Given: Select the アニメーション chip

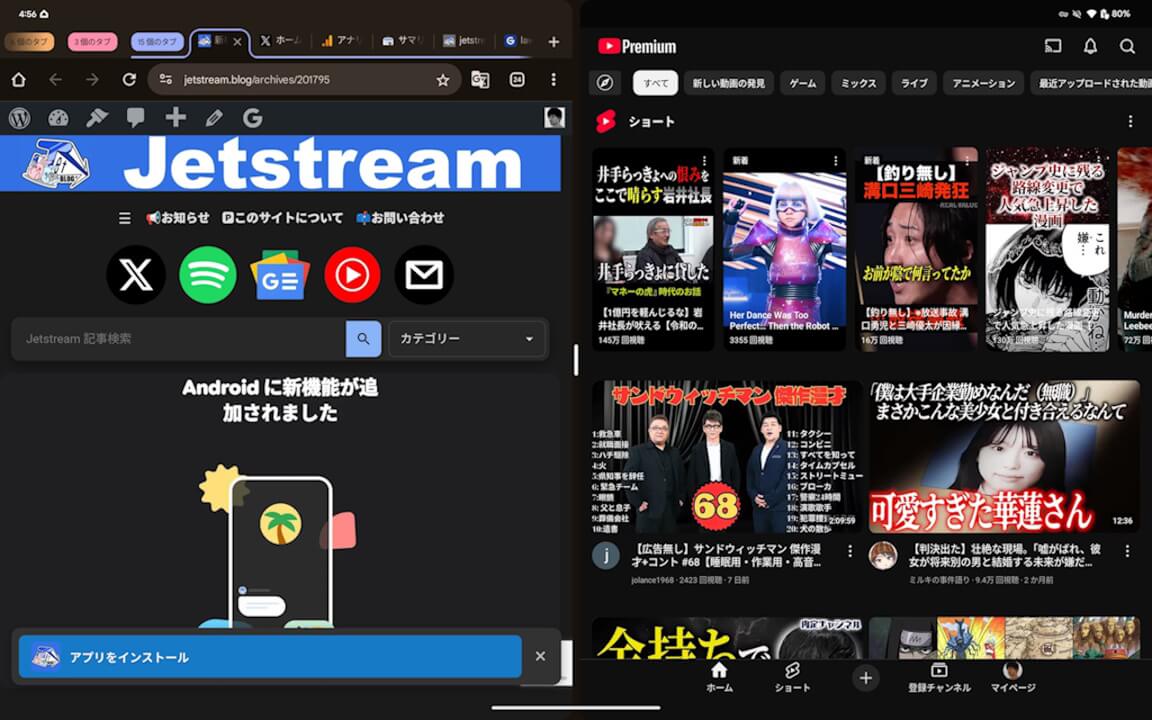Looking at the screenshot, I should click(983, 83).
